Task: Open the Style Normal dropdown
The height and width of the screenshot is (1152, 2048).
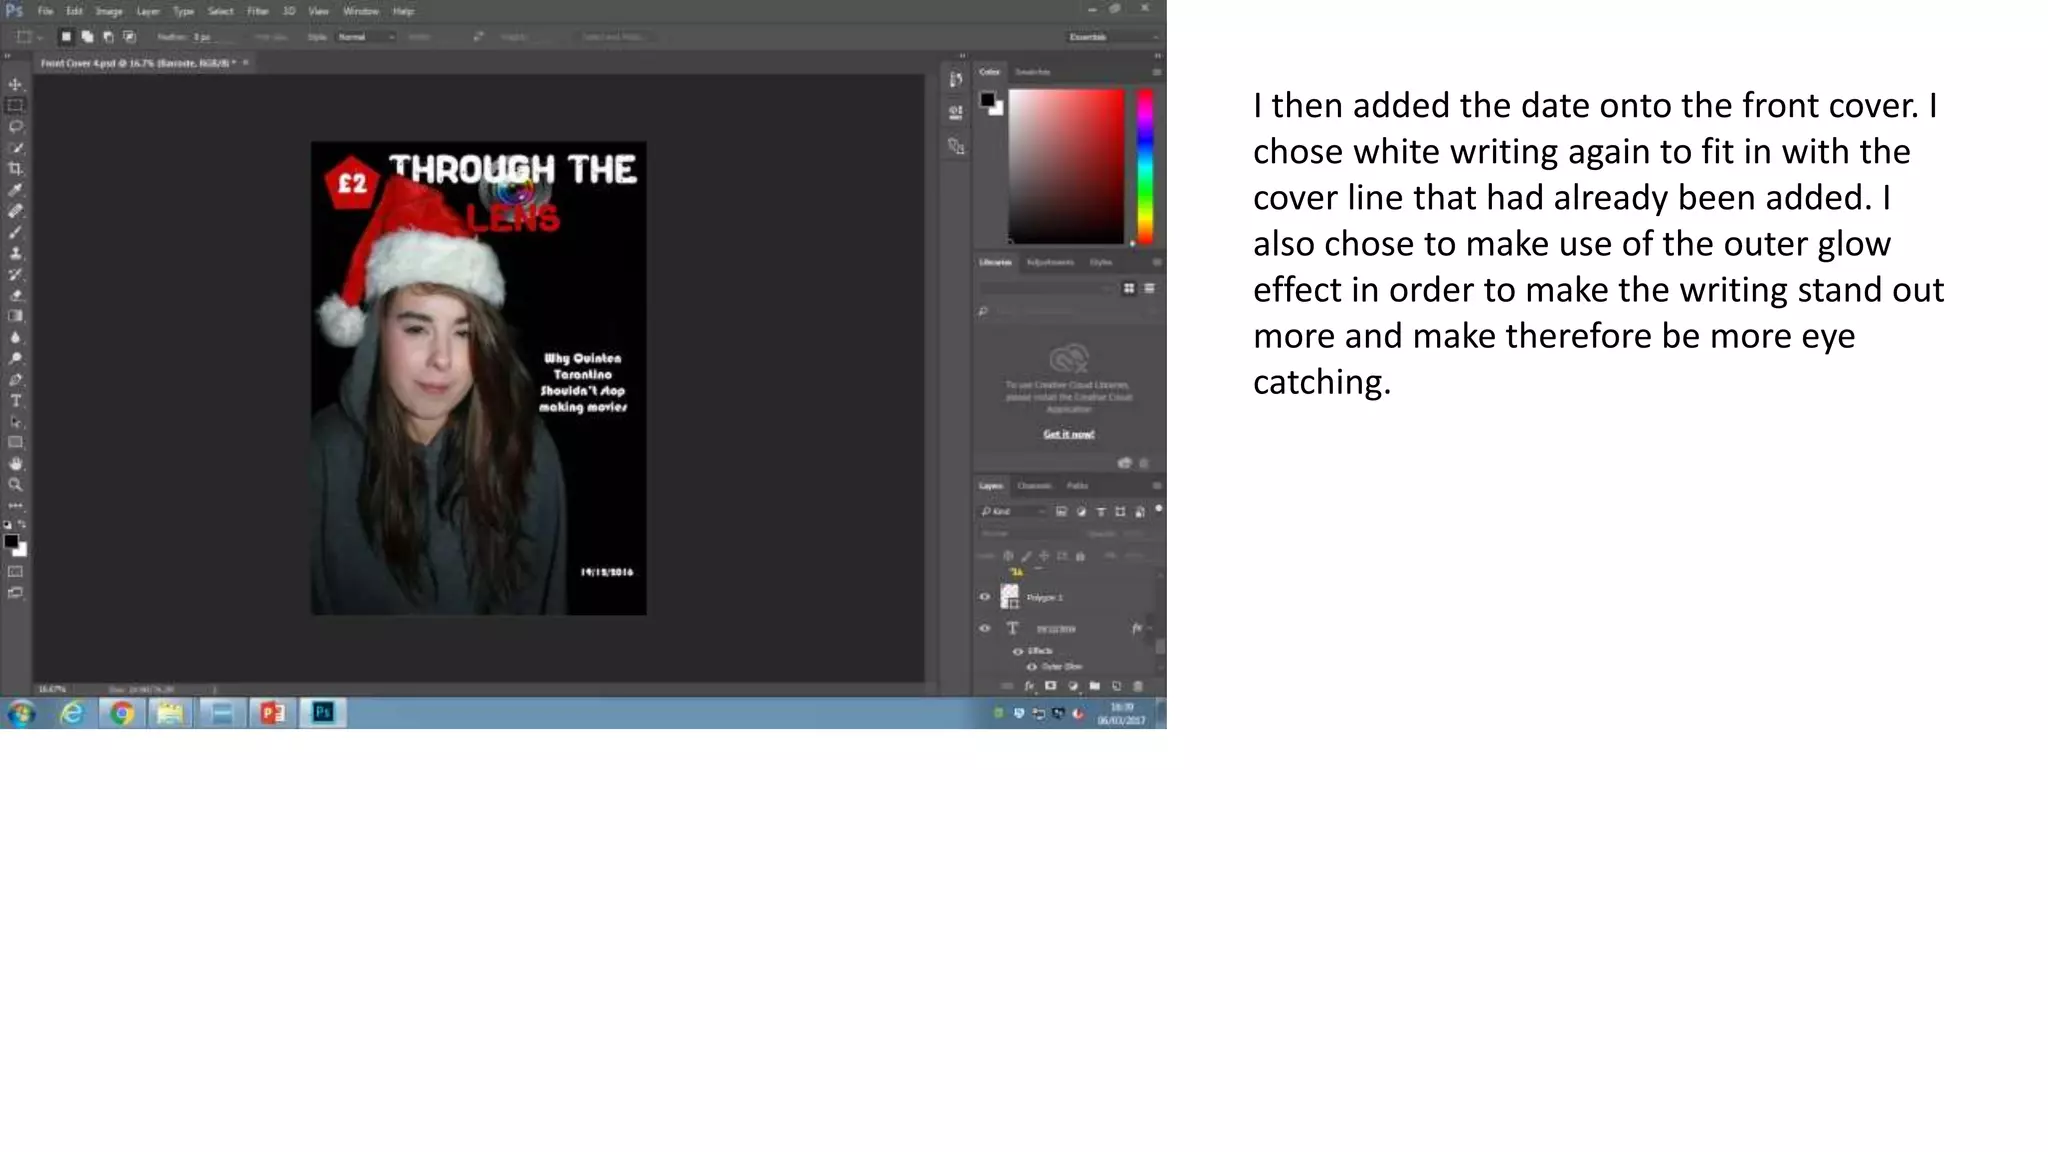Action: point(366,37)
